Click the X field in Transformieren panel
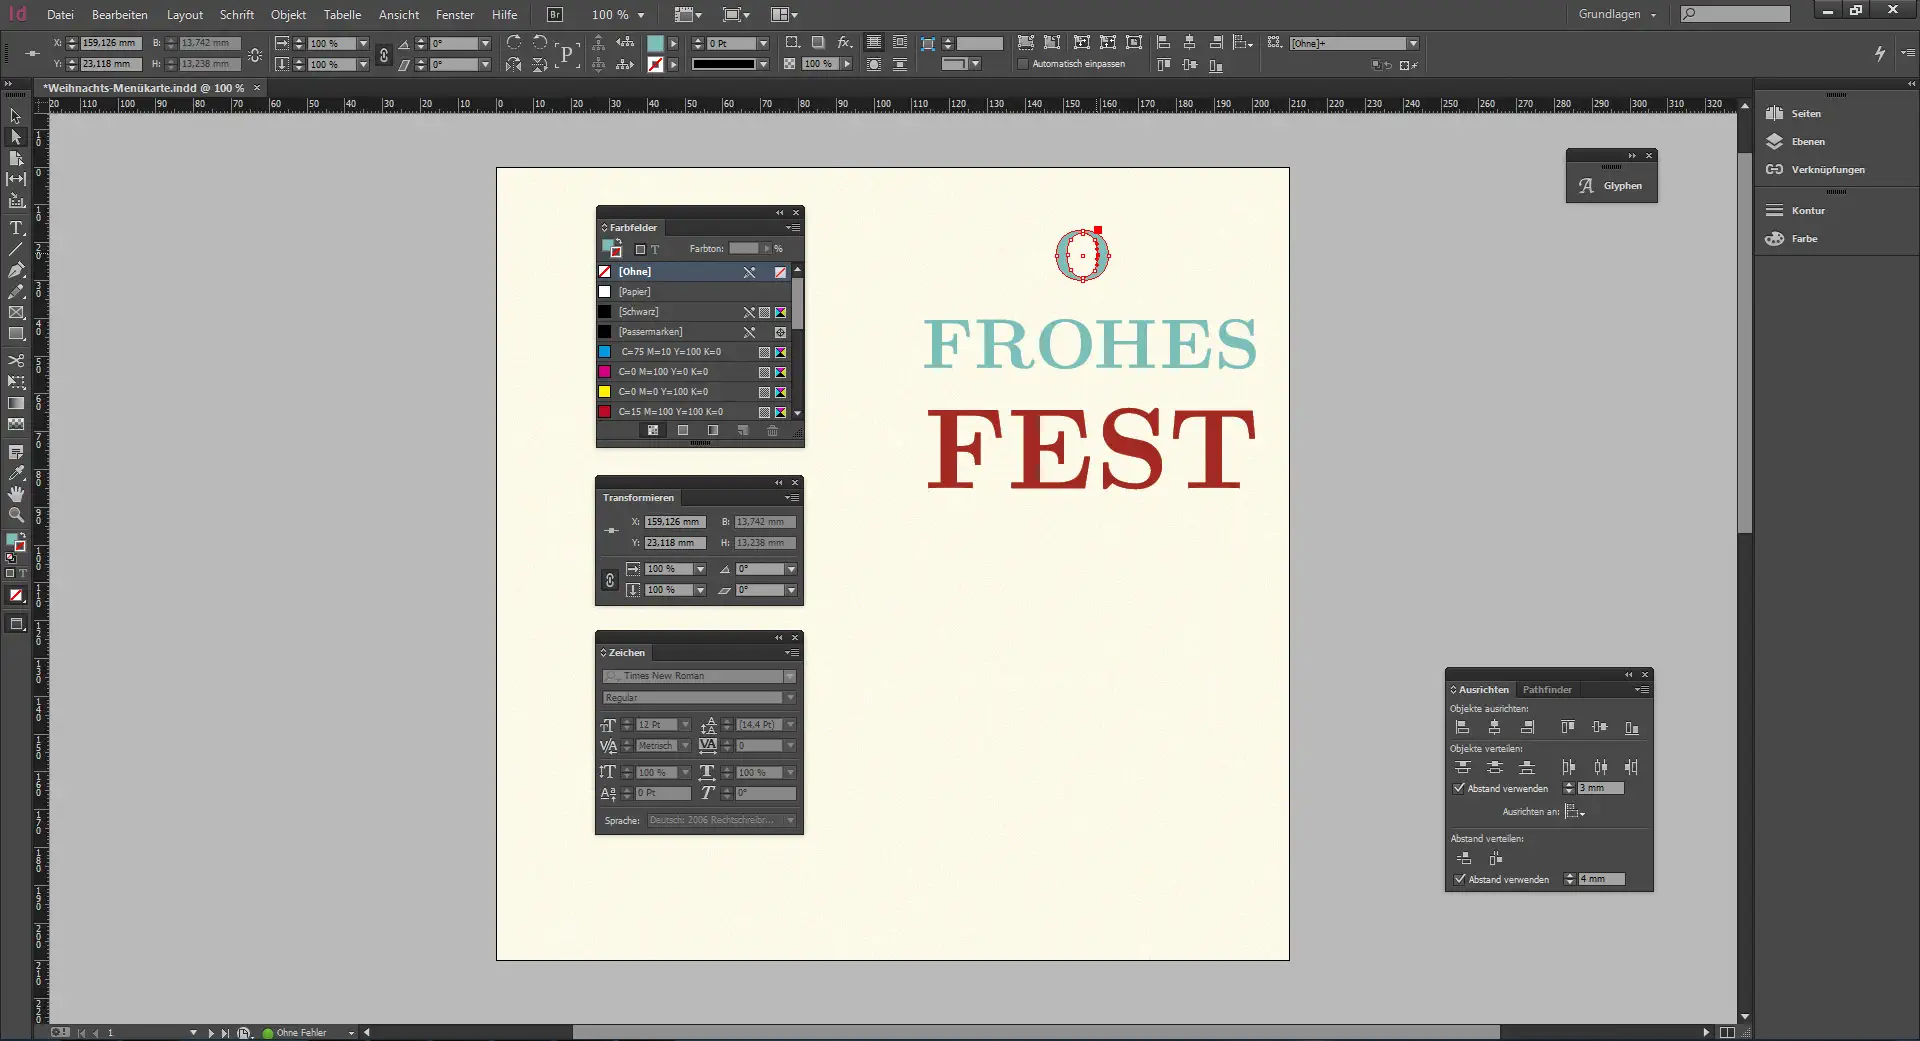The width and height of the screenshot is (1920, 1041). 674,522
